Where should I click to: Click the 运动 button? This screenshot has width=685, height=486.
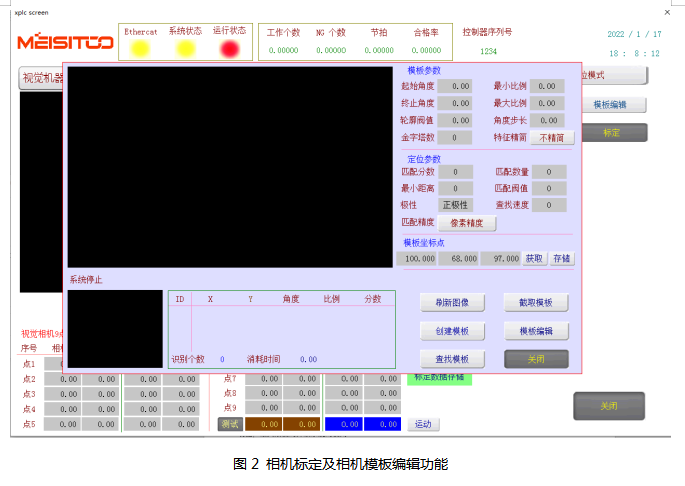click(x=423, y=424)
